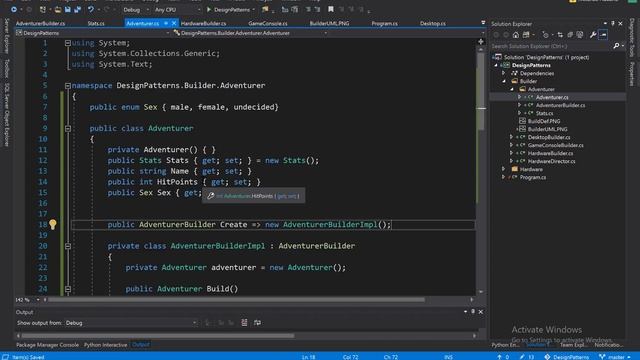Open the DesignPatterns project navigation dropdown
This screenshot has width=640, height=360.
click(x=93, y=33)
